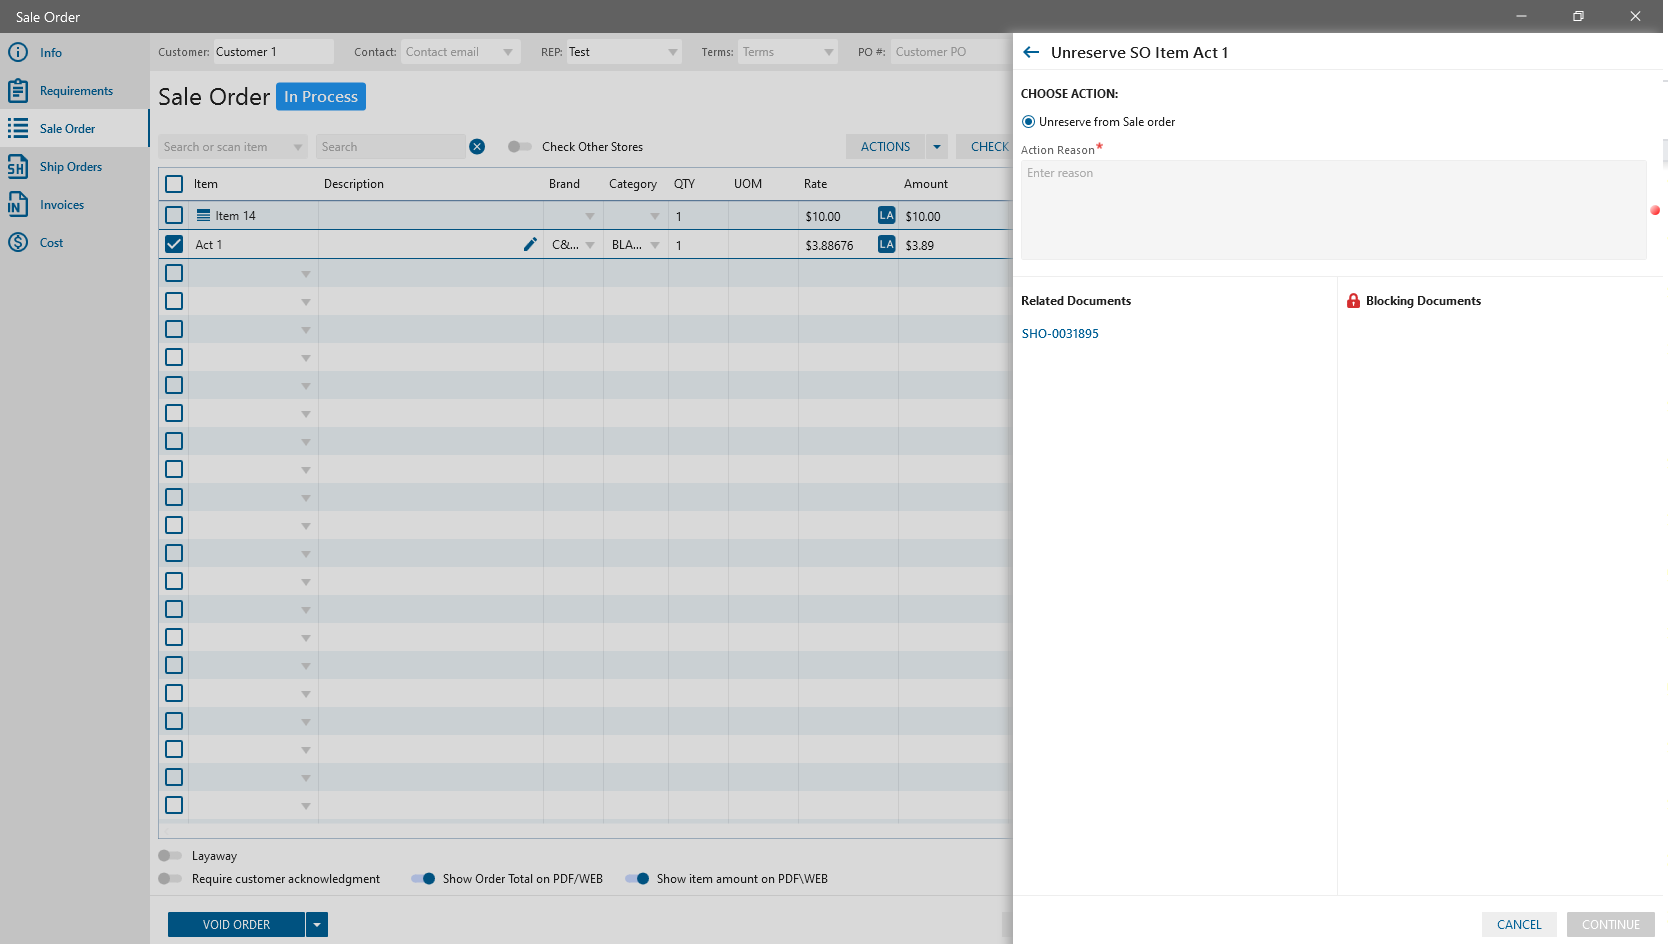
Task: Open the Terms dropdown
Action: (829, 52)
